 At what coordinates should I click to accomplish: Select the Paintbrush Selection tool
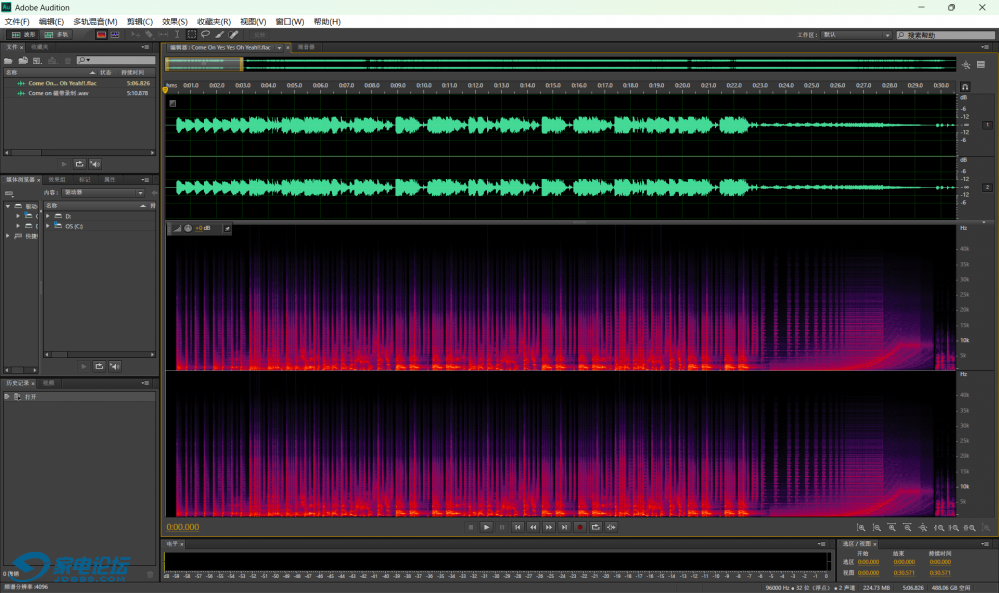219,34
